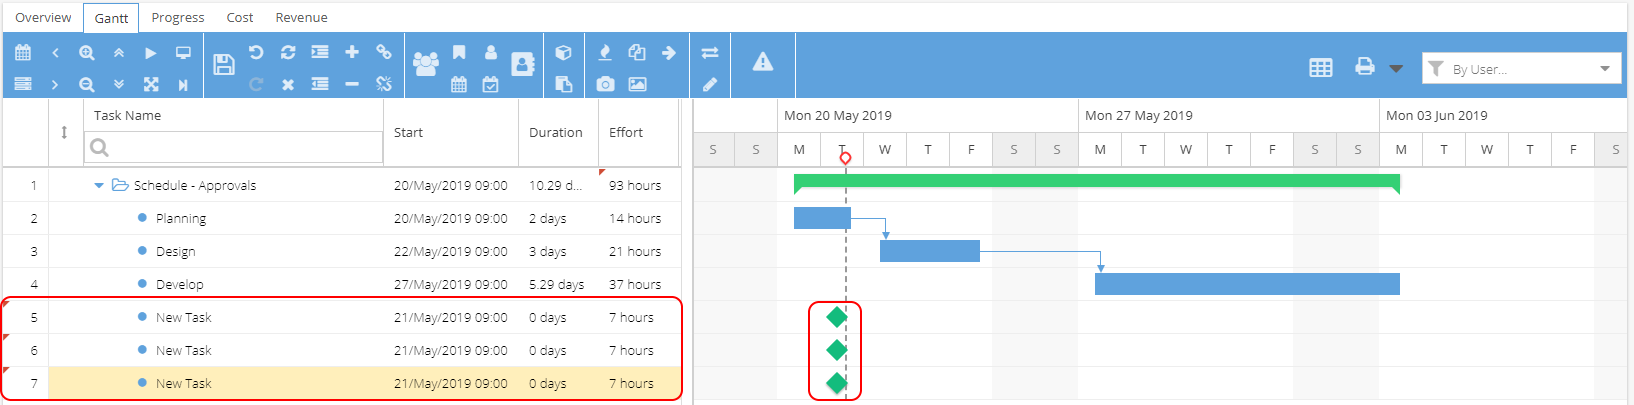The height and width of the screenshot is (405, 1634).
Task: Click the link tasks chain icon
Action: point(384,52)
